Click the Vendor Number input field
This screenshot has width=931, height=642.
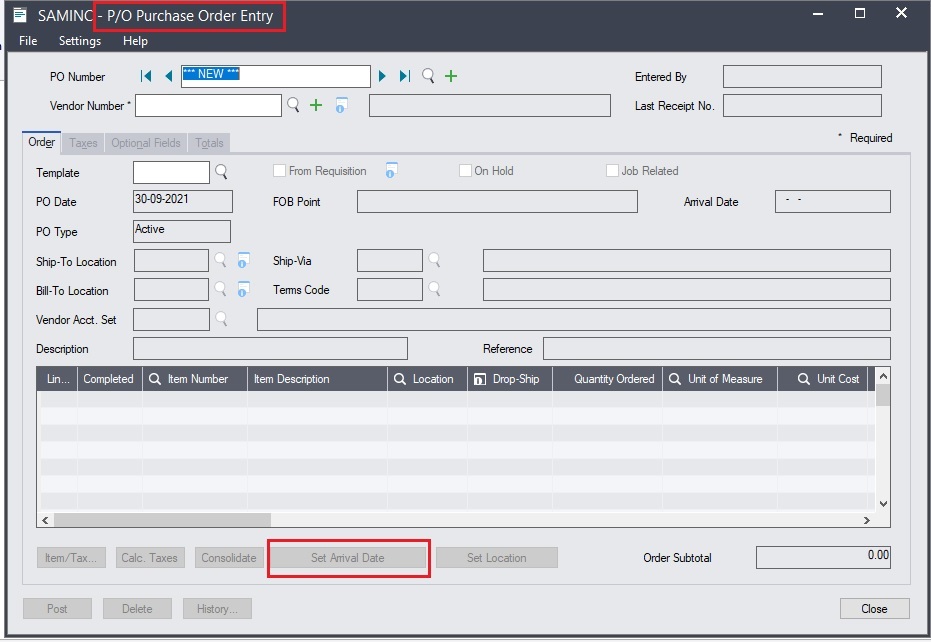pos(208,106)
